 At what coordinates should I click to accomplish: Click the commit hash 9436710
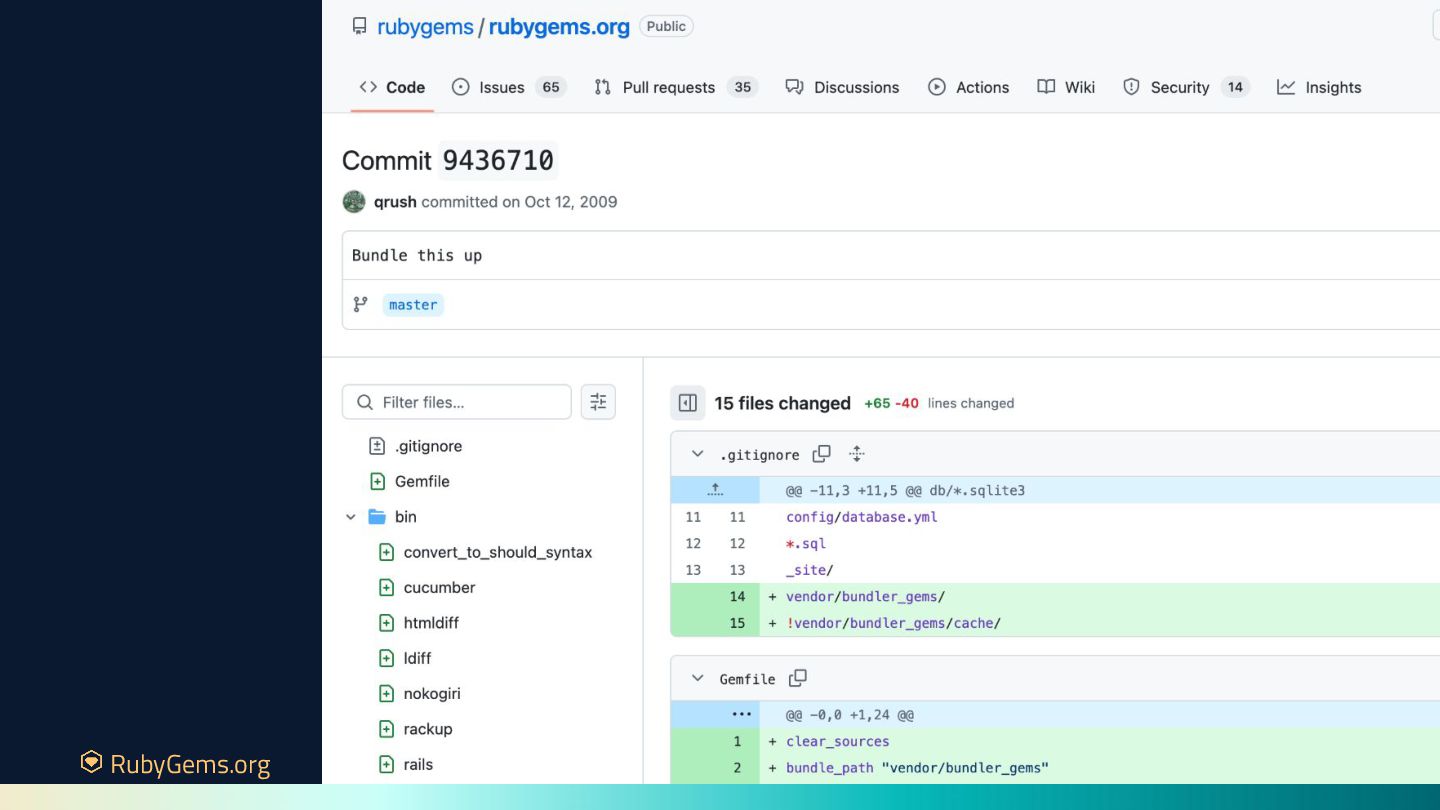498,160
